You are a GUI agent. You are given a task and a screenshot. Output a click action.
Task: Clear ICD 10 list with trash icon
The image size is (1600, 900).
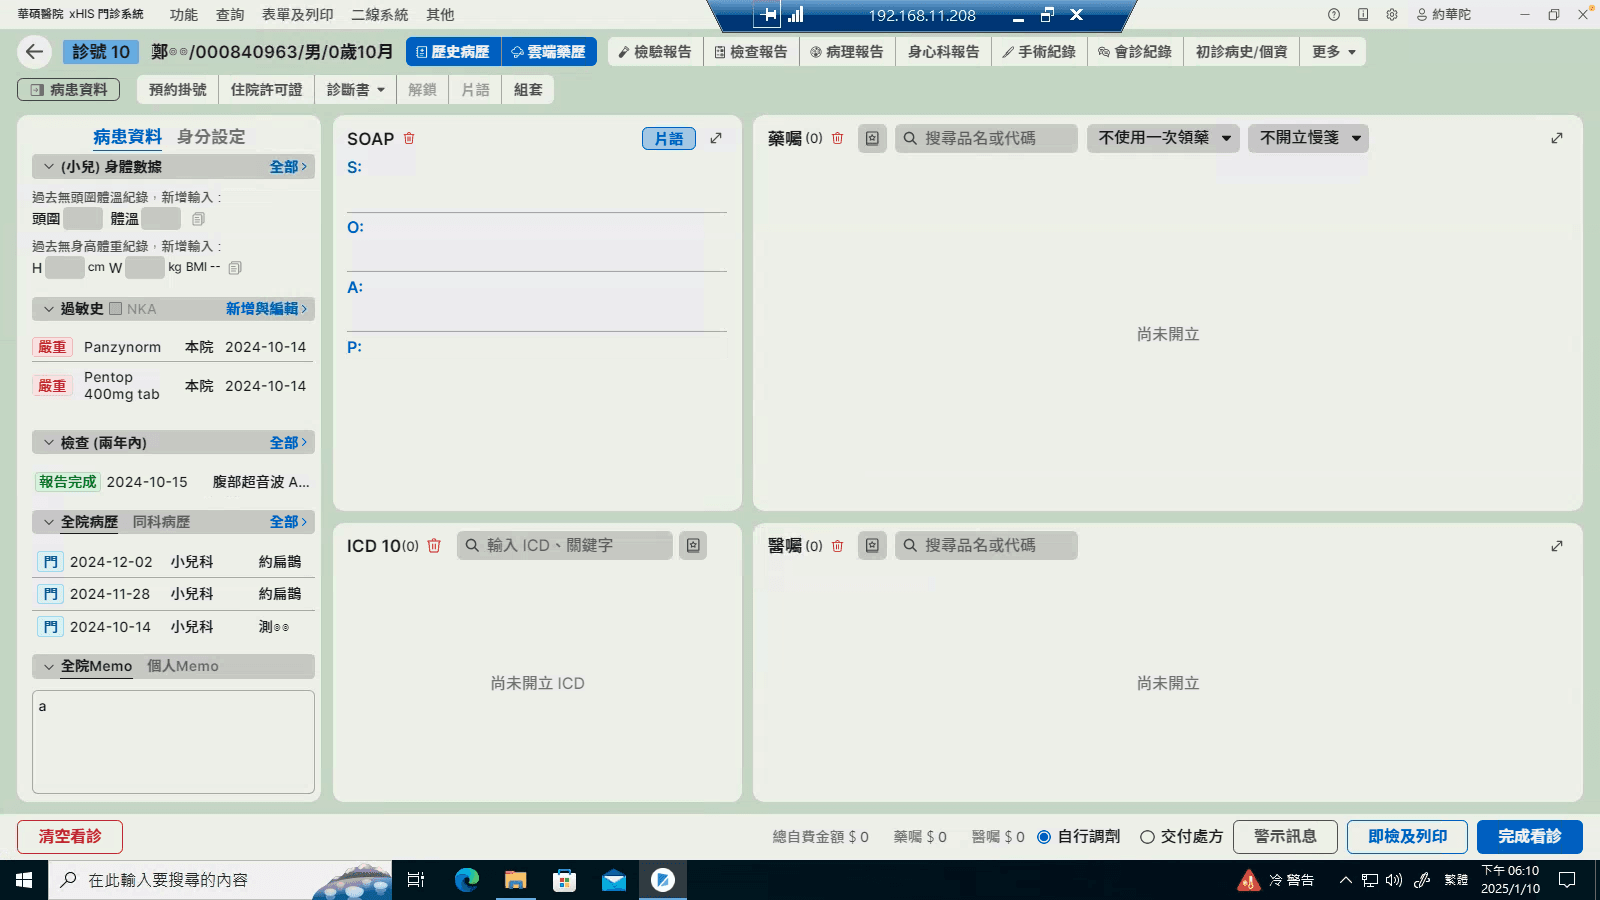(x=434, y=545)
